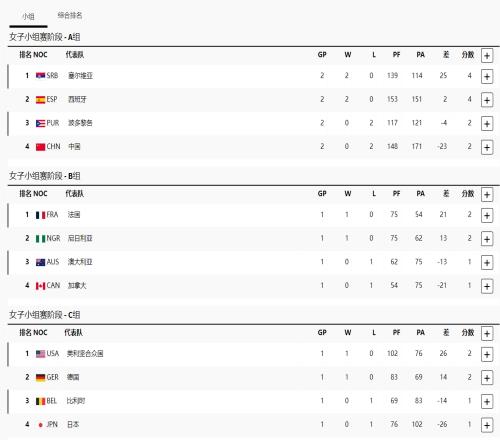This screenshot has width=500, height=440.
Task: Expand the NGR row plus icon
Action: [x=487, y=239]
